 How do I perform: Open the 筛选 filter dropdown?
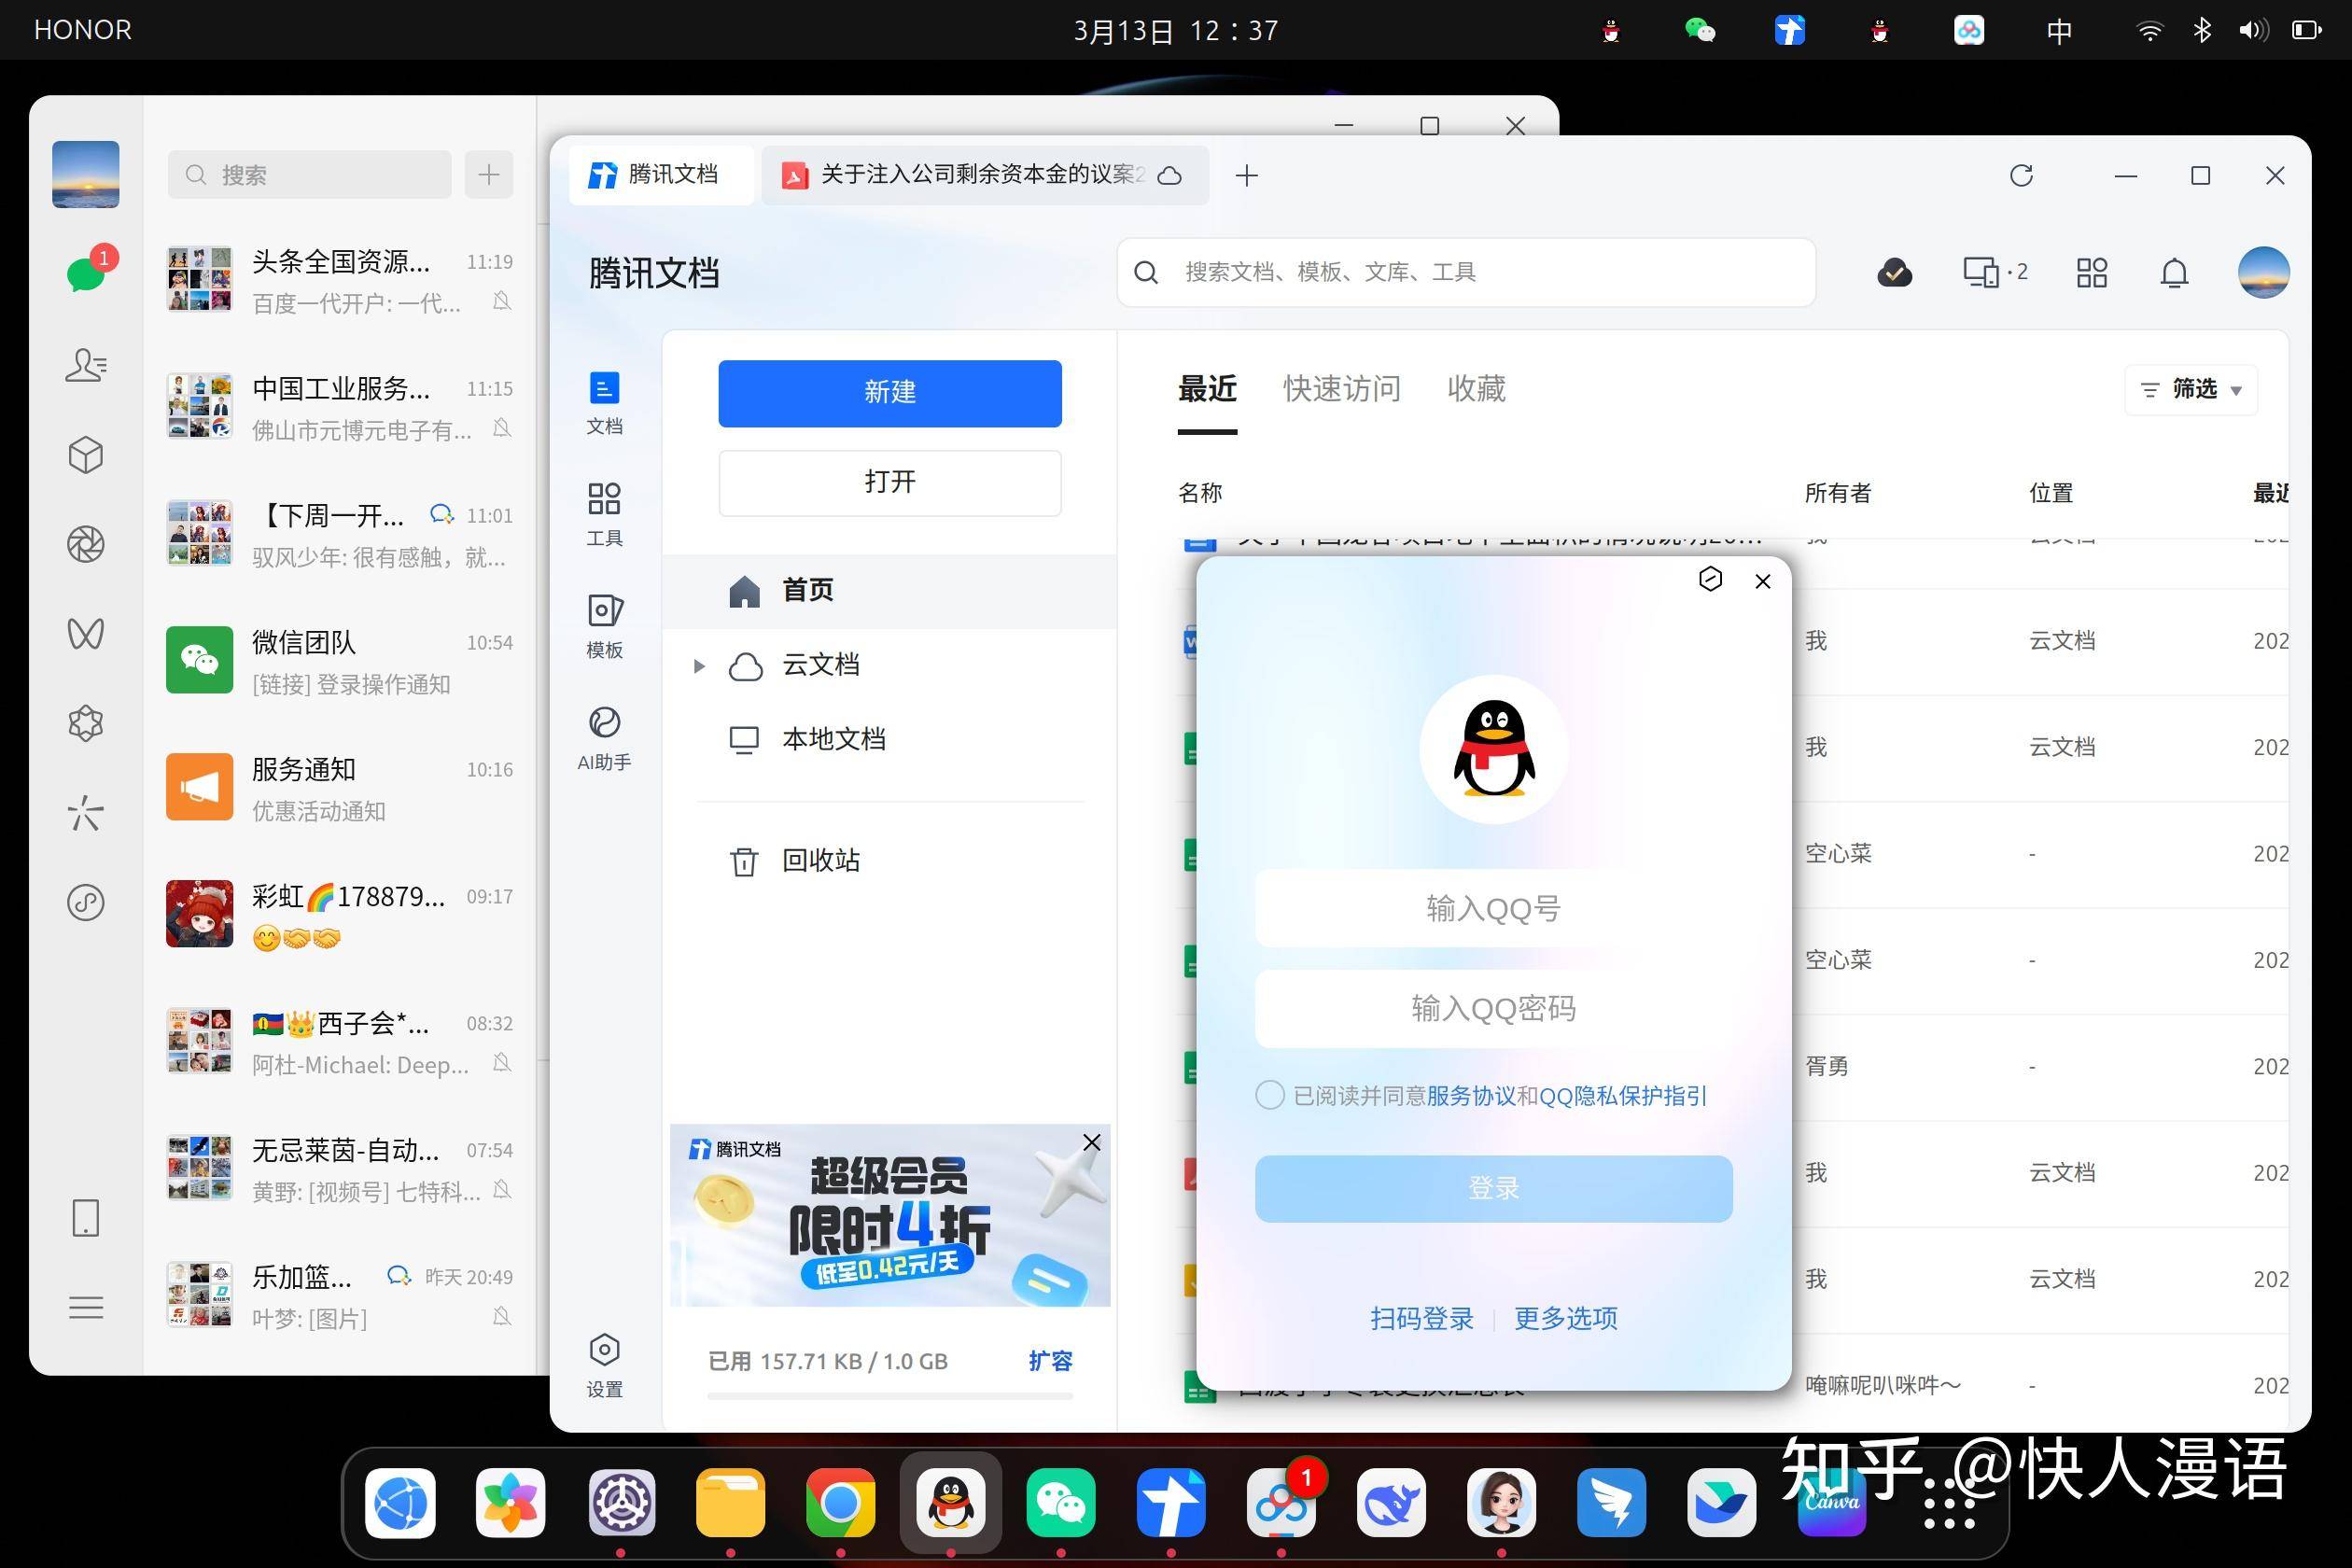click(x=2190, y=389)
